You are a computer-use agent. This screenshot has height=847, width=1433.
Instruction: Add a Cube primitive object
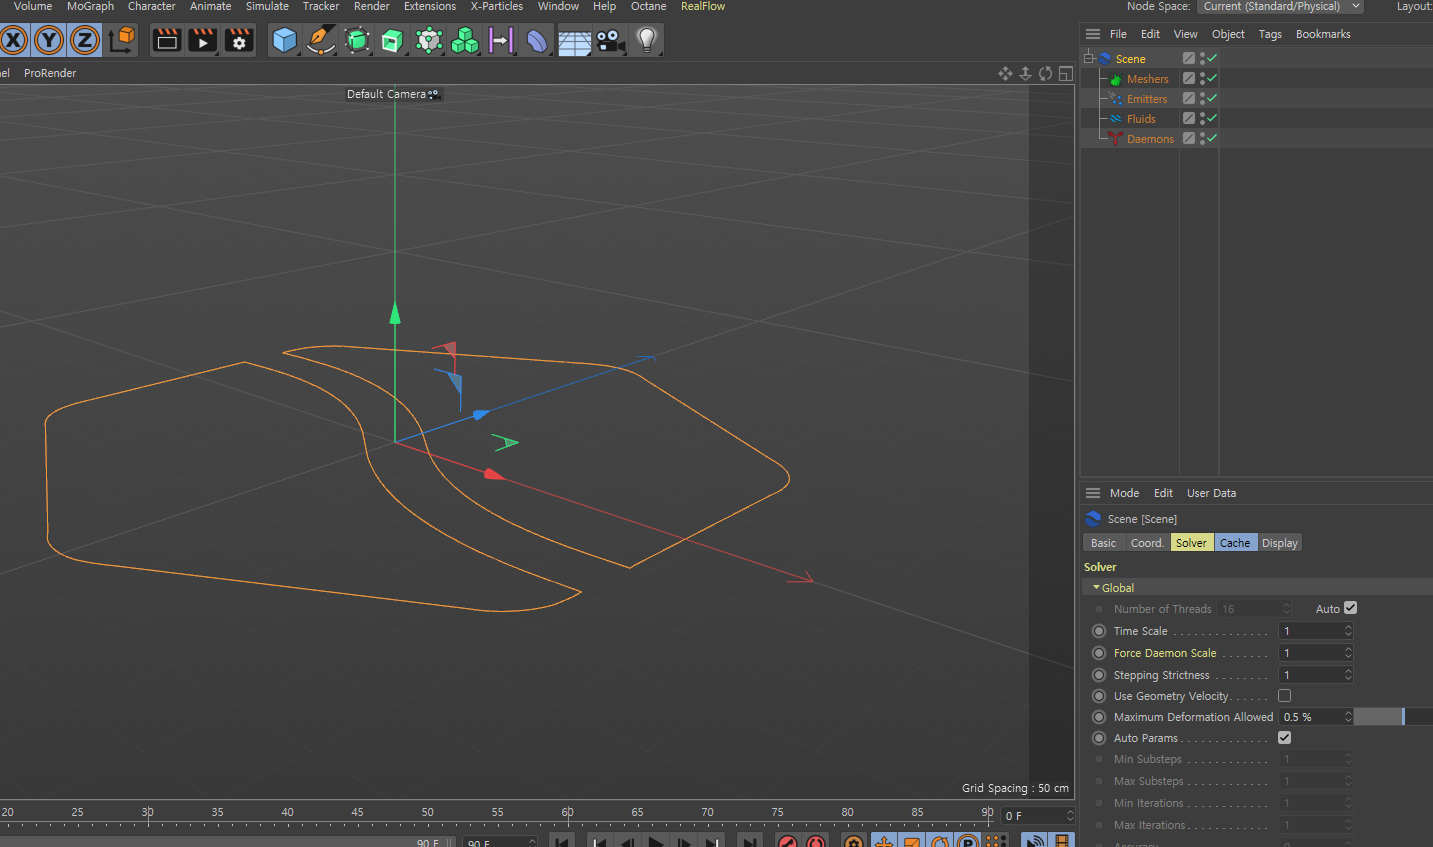[x=285, y=40]
